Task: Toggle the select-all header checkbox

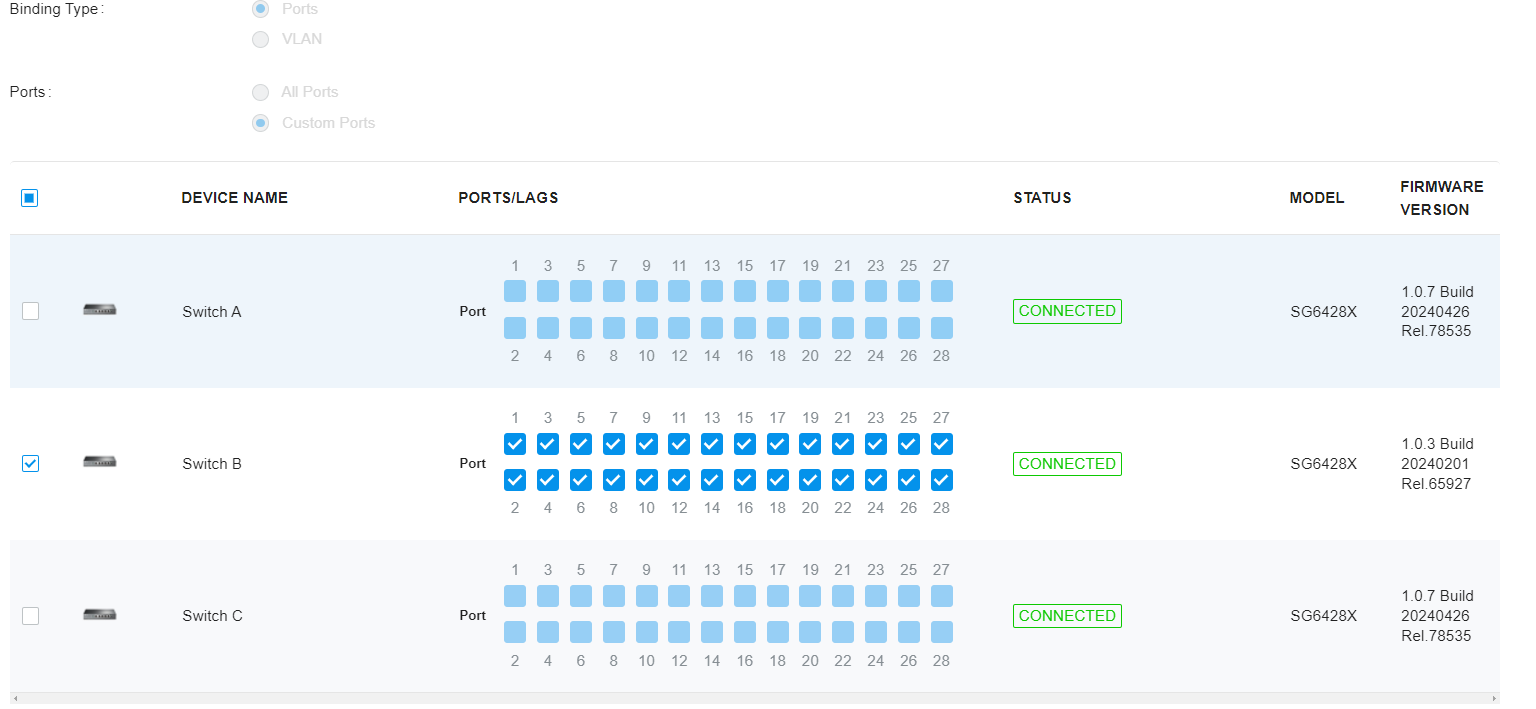Action: 29,198
